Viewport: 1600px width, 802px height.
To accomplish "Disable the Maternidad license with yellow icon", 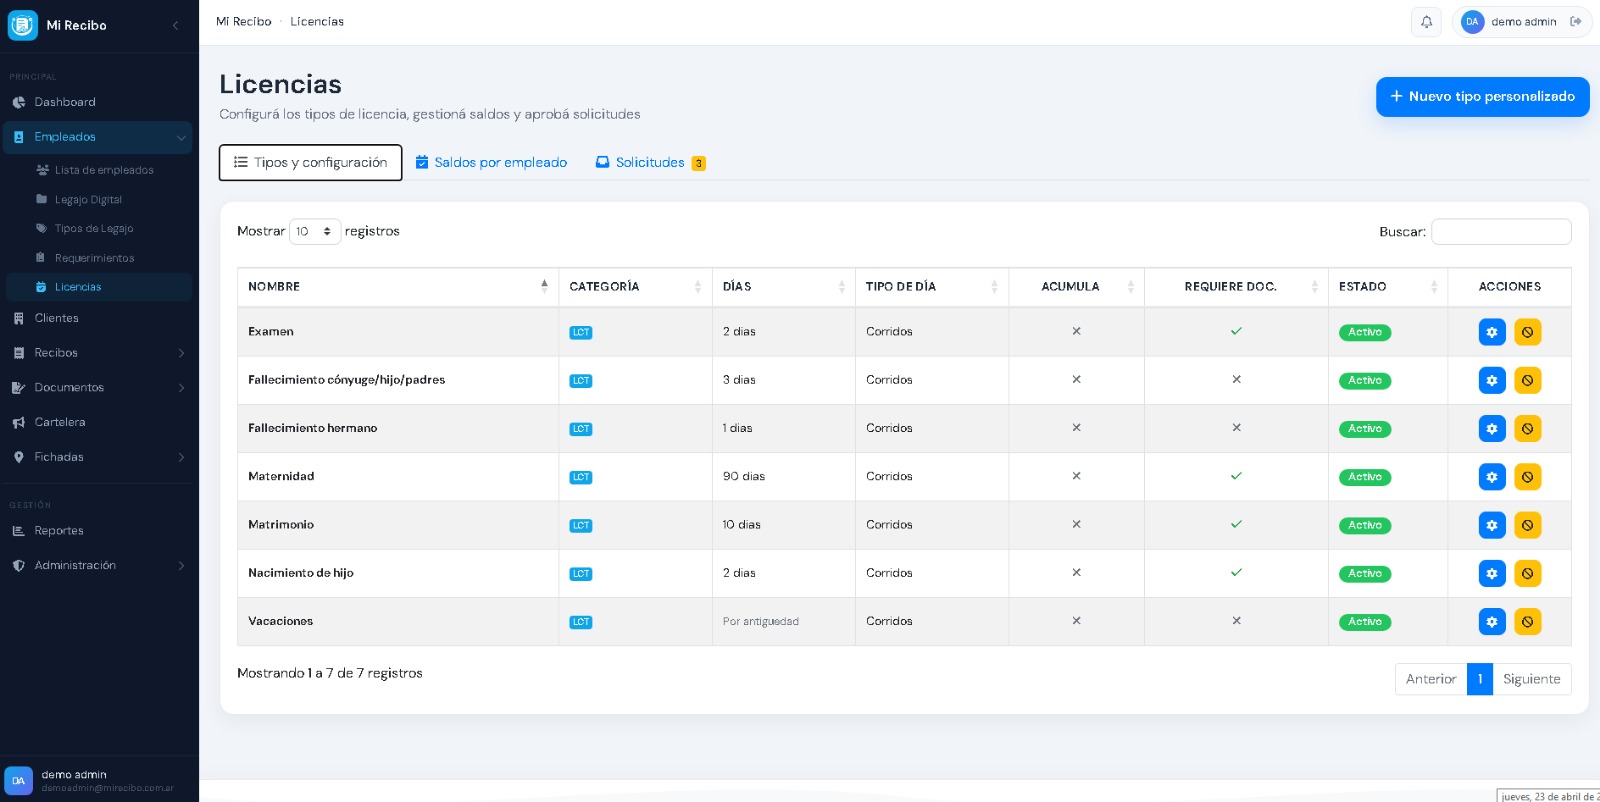I will coord(1527,477).
